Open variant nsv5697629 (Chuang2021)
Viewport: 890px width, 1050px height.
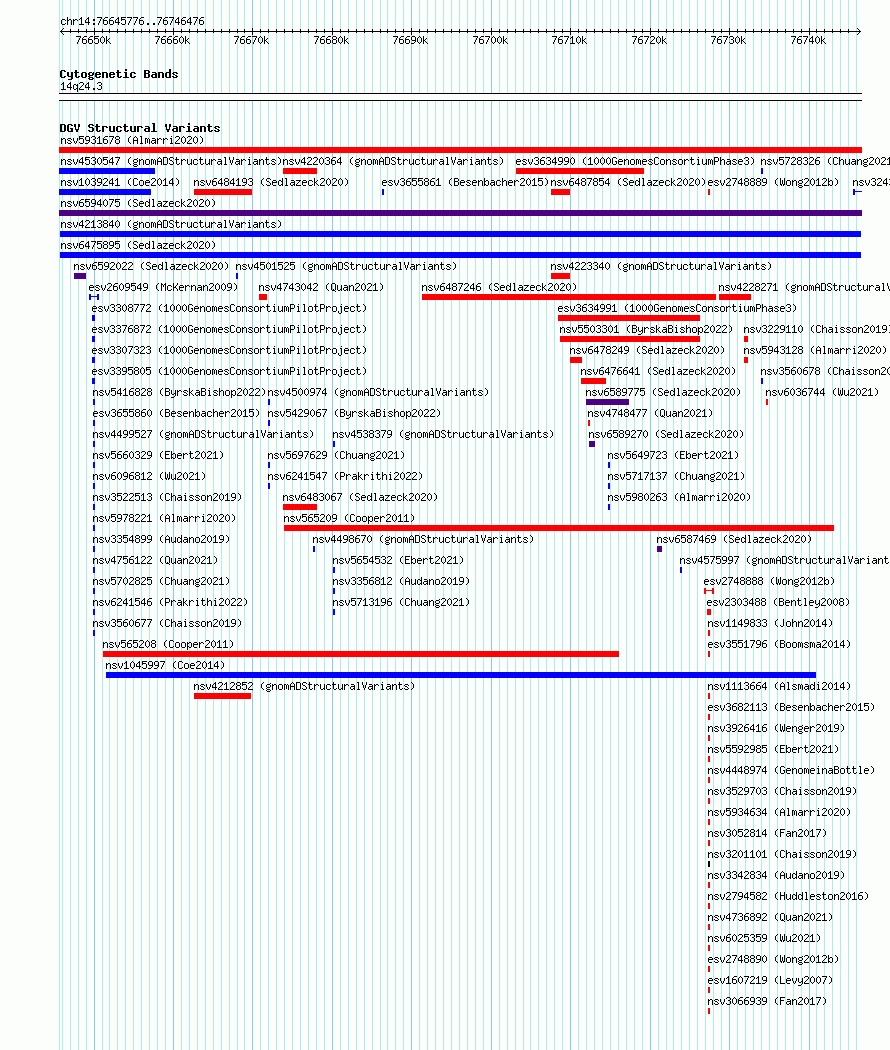(336, 455)
